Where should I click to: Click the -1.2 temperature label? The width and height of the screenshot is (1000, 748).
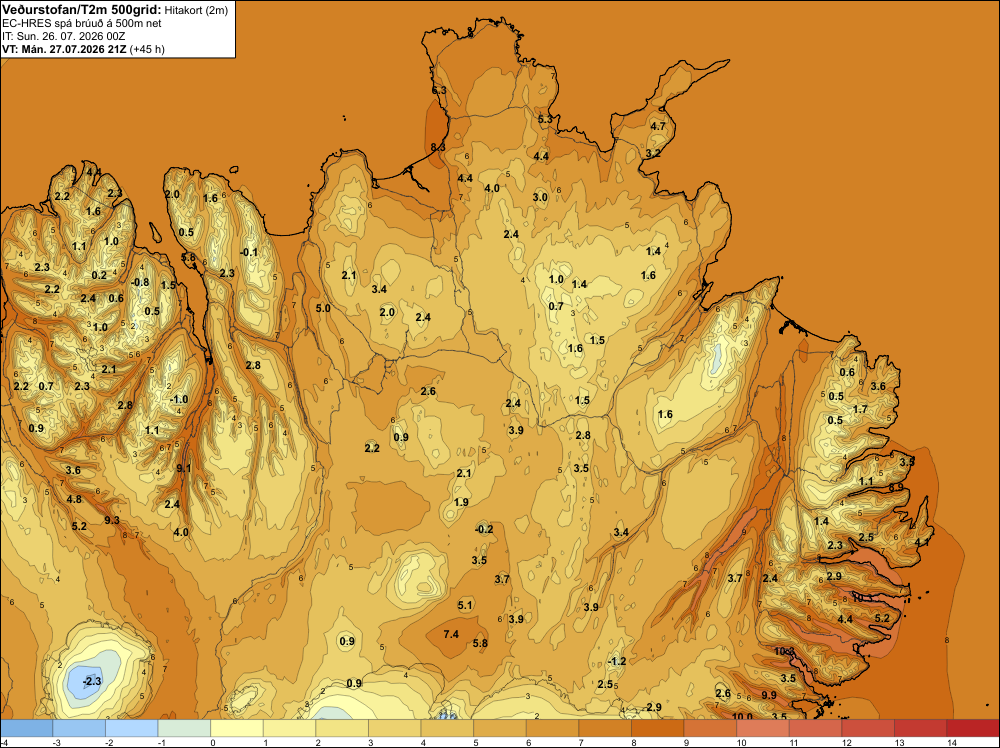[617, 661]
